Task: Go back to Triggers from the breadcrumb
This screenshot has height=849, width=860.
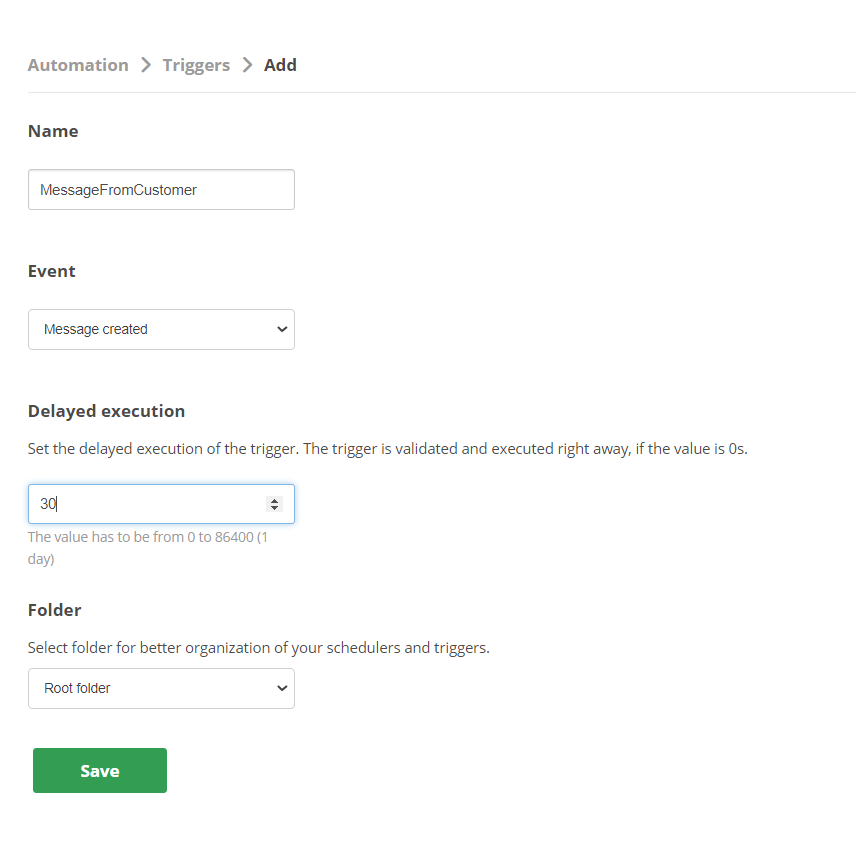Action: (x=196, y=64)
